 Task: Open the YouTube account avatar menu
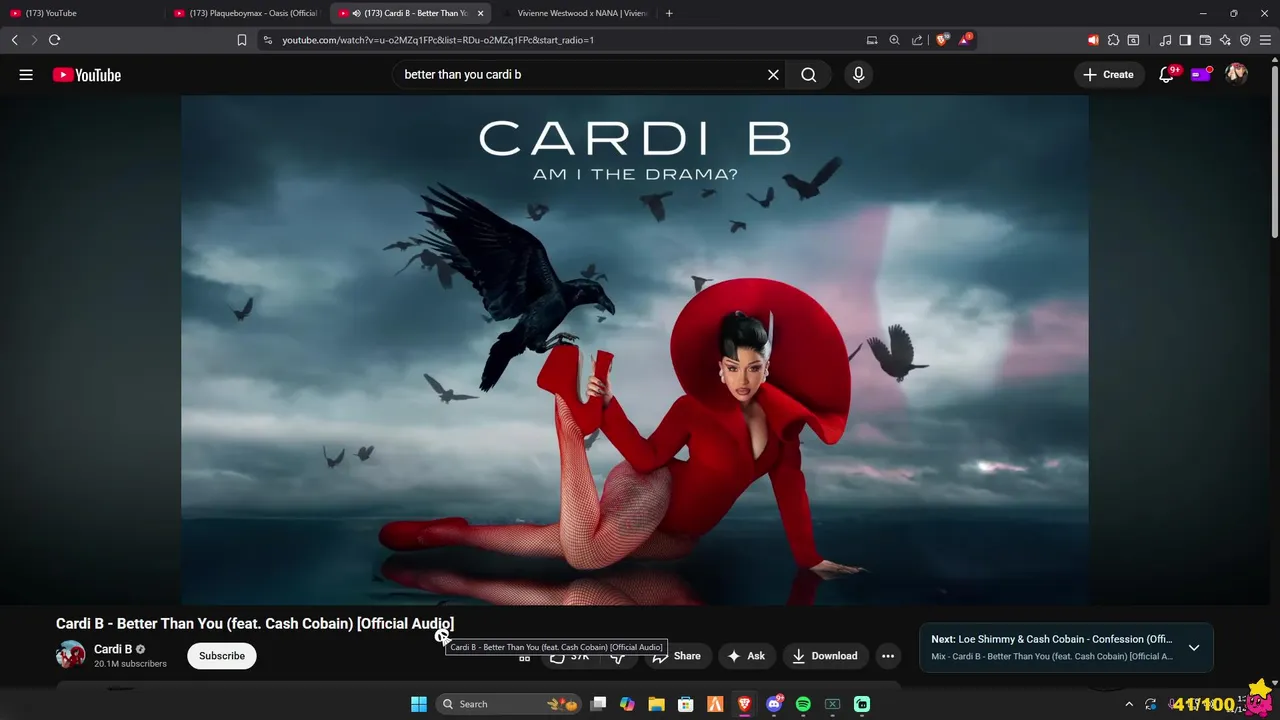coord(1237,75)
